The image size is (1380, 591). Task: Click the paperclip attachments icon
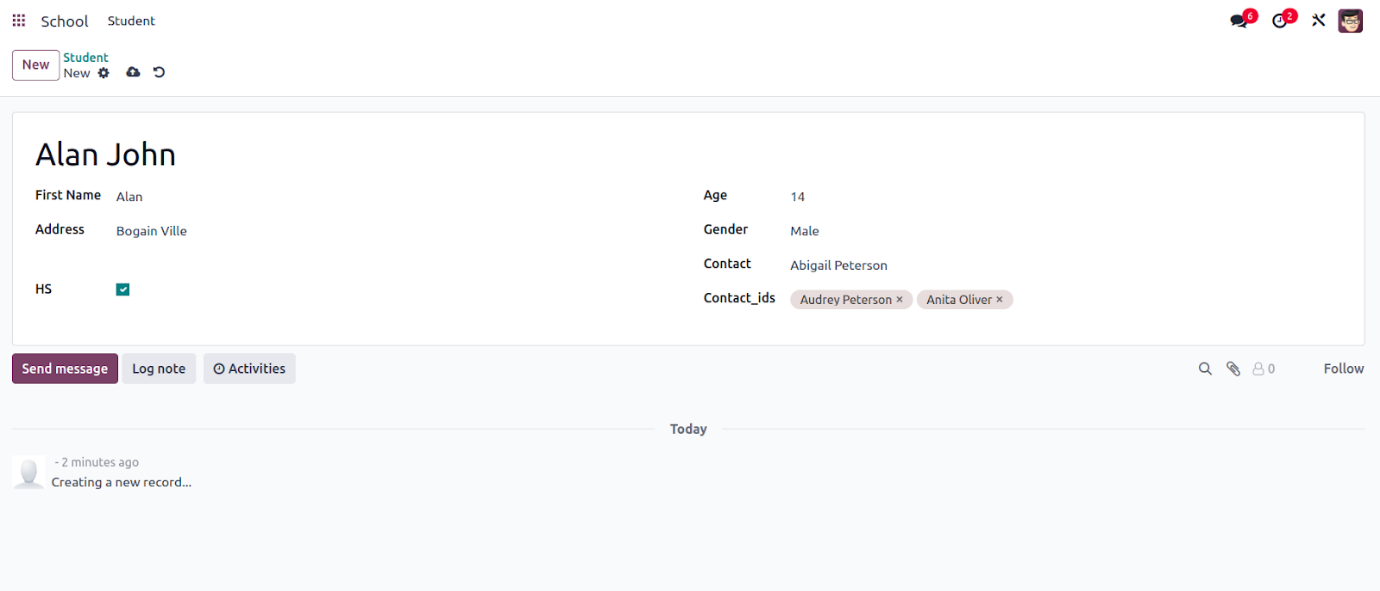tap(1233, 369)
